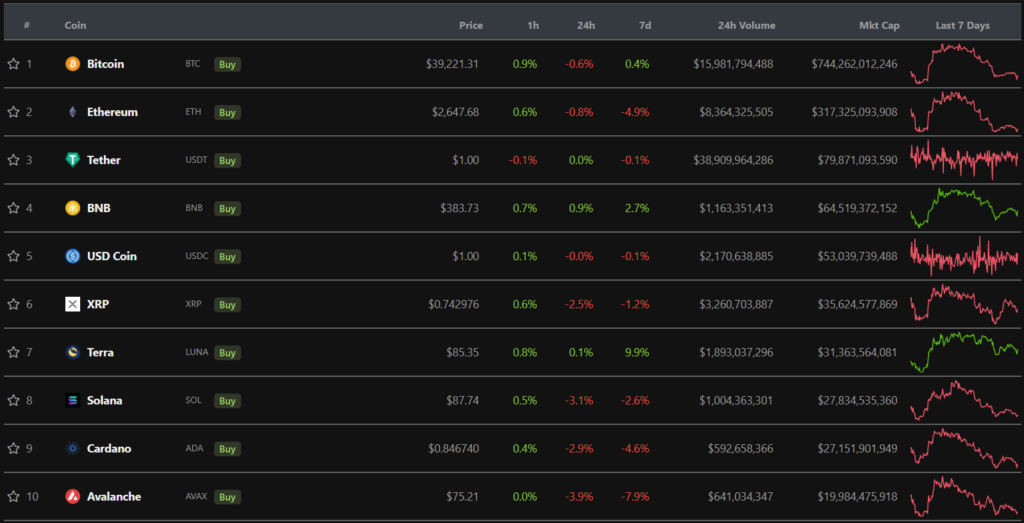Click the Avalanche red logo icon

(x=72, y=496)
